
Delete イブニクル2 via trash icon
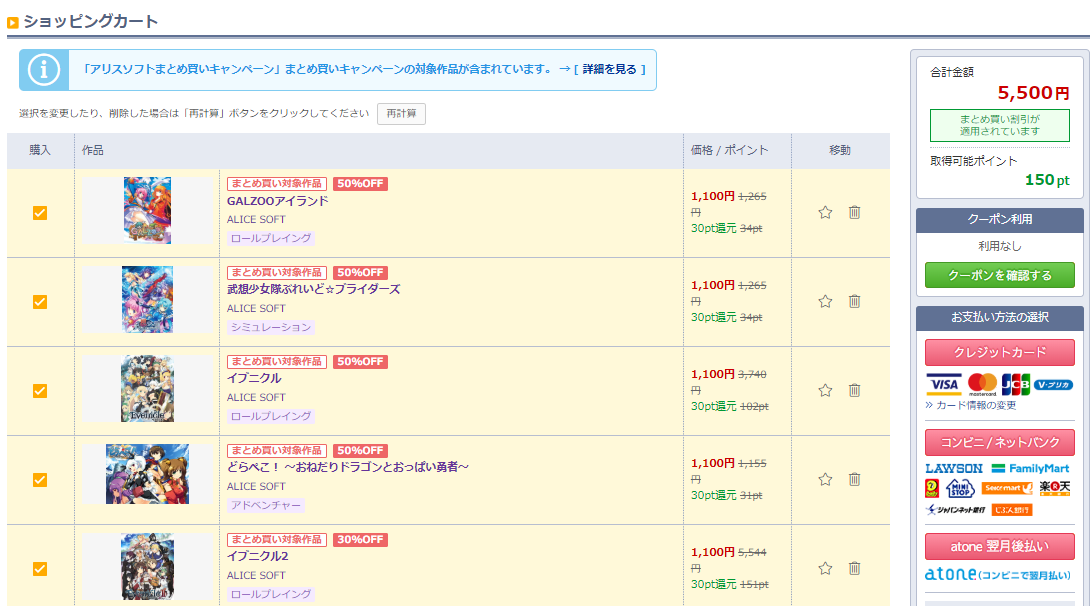(x=855, y=569)
